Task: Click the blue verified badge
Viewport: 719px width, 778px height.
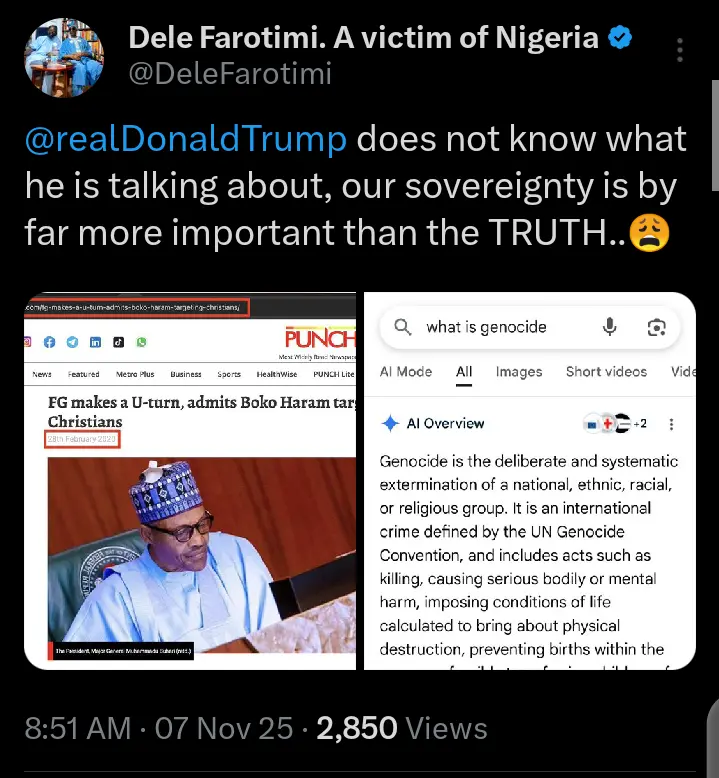Action: click(x=620, y=39)
